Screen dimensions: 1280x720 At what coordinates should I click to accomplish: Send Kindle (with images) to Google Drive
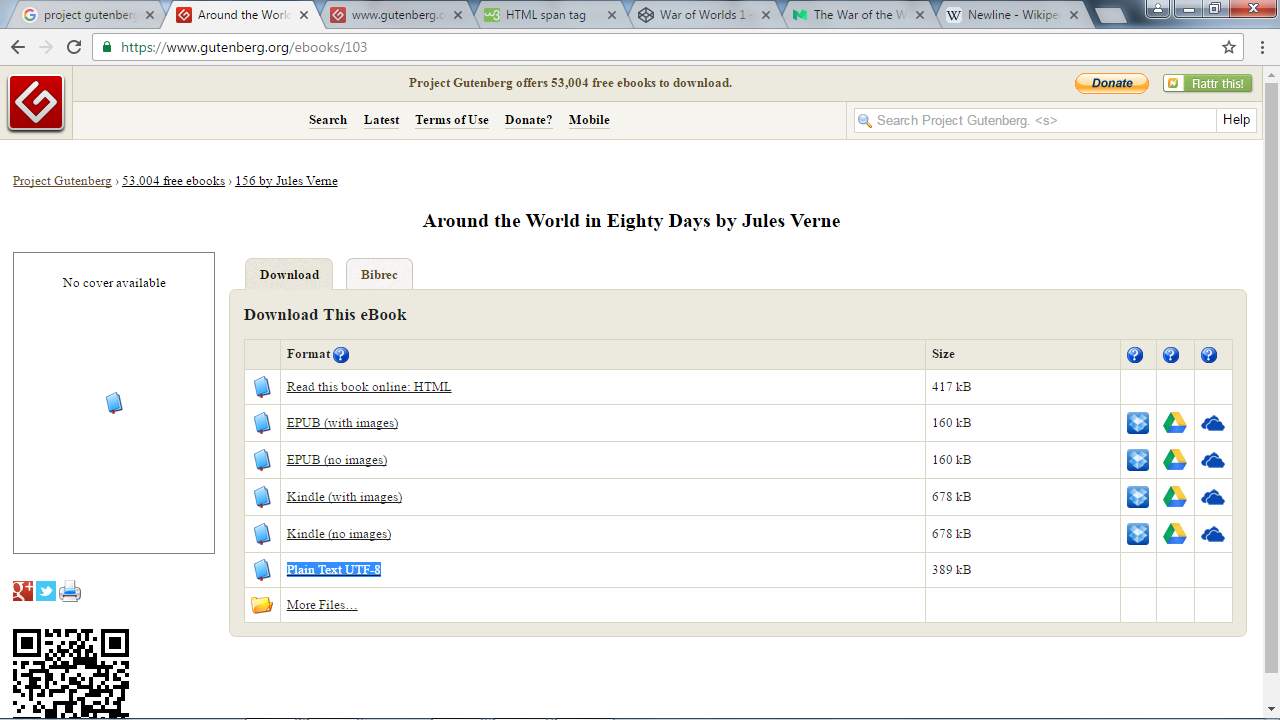pos(1175,497)
